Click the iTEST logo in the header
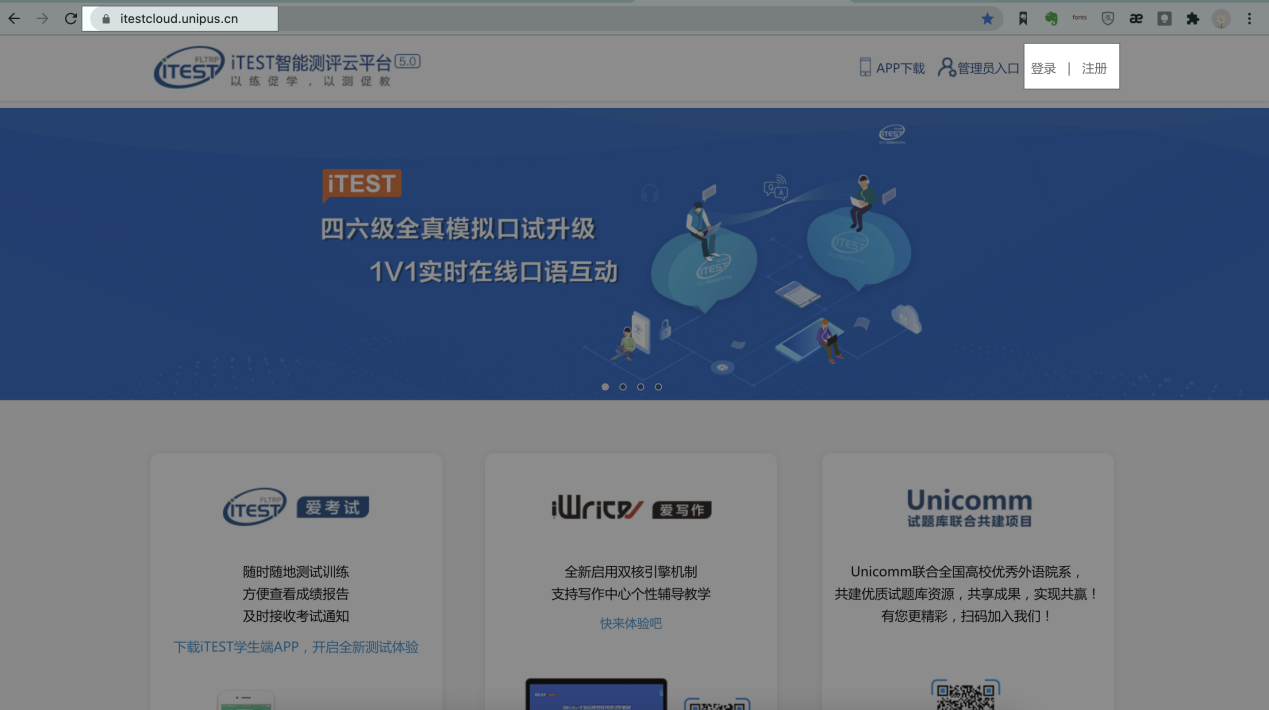This screenshot has width=1269, height=710. (x=189, y=68)
